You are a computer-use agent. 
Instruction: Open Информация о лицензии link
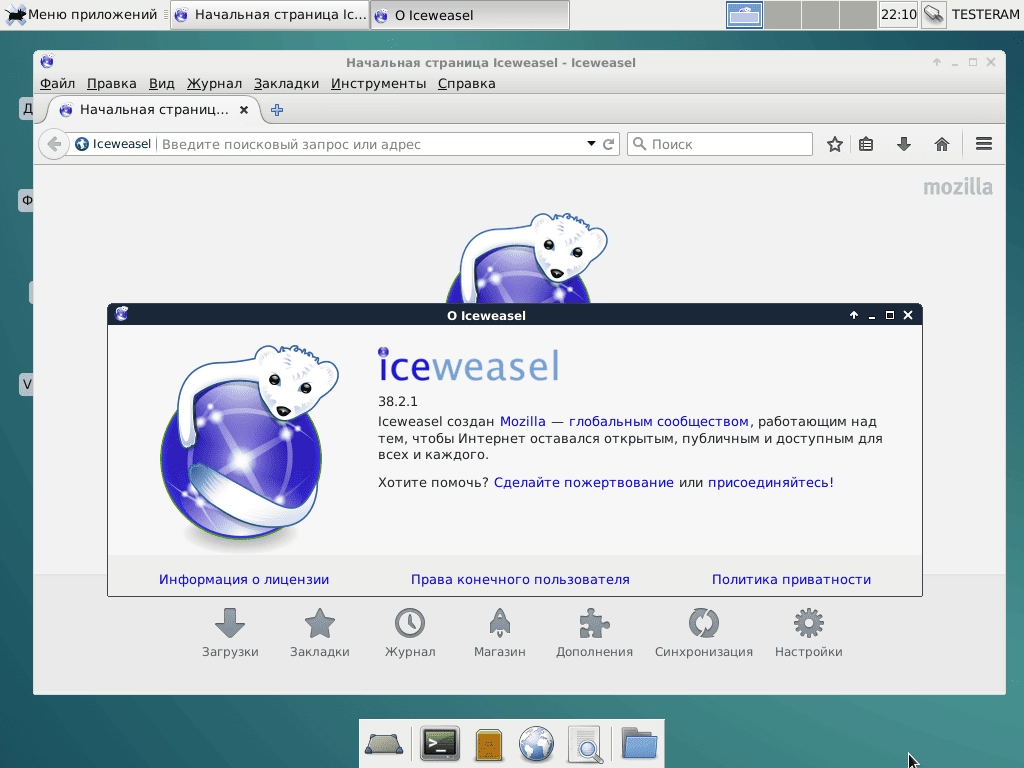(244, 579)
